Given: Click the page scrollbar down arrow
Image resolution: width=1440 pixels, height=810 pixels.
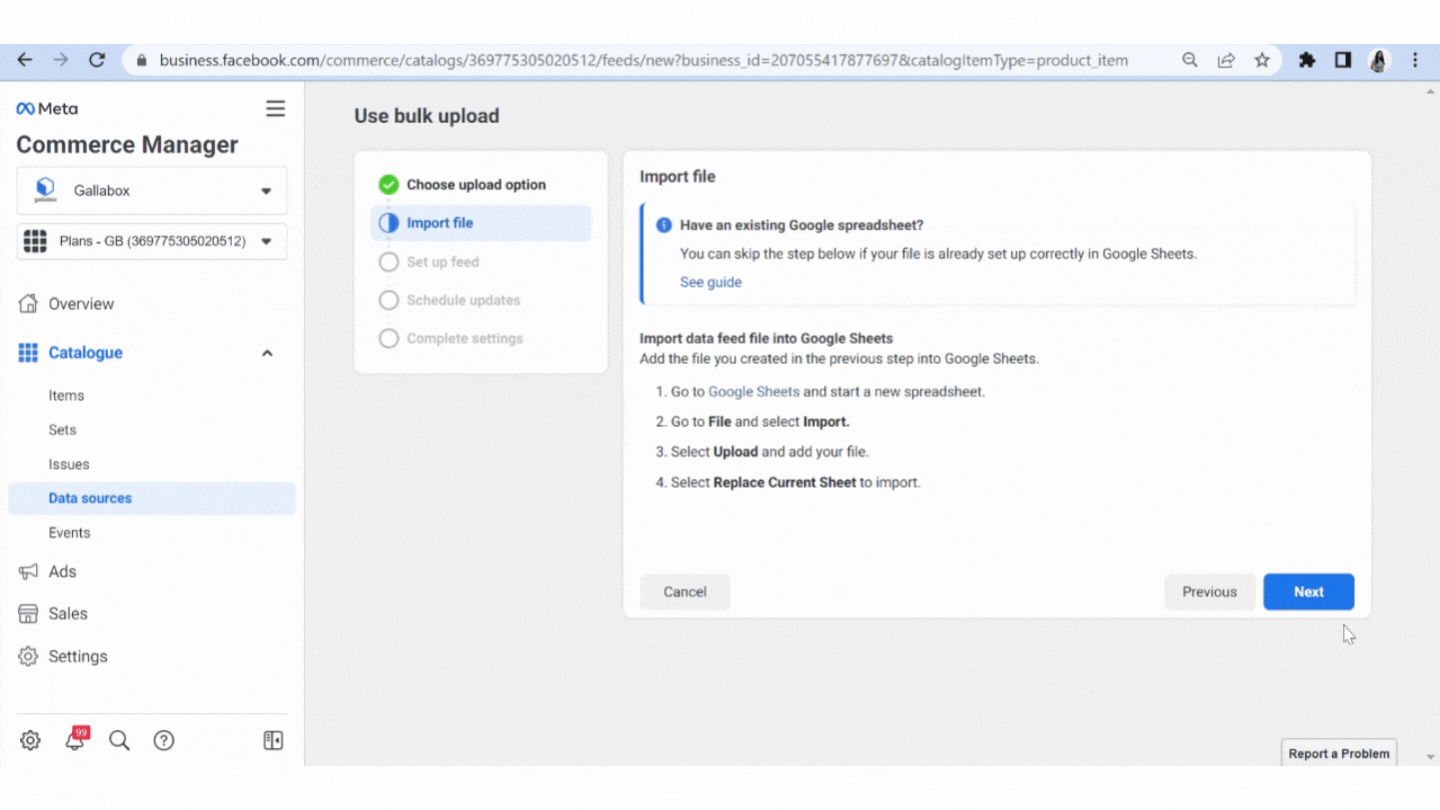Looking at the screenshot, I should tap(1430, 757).
